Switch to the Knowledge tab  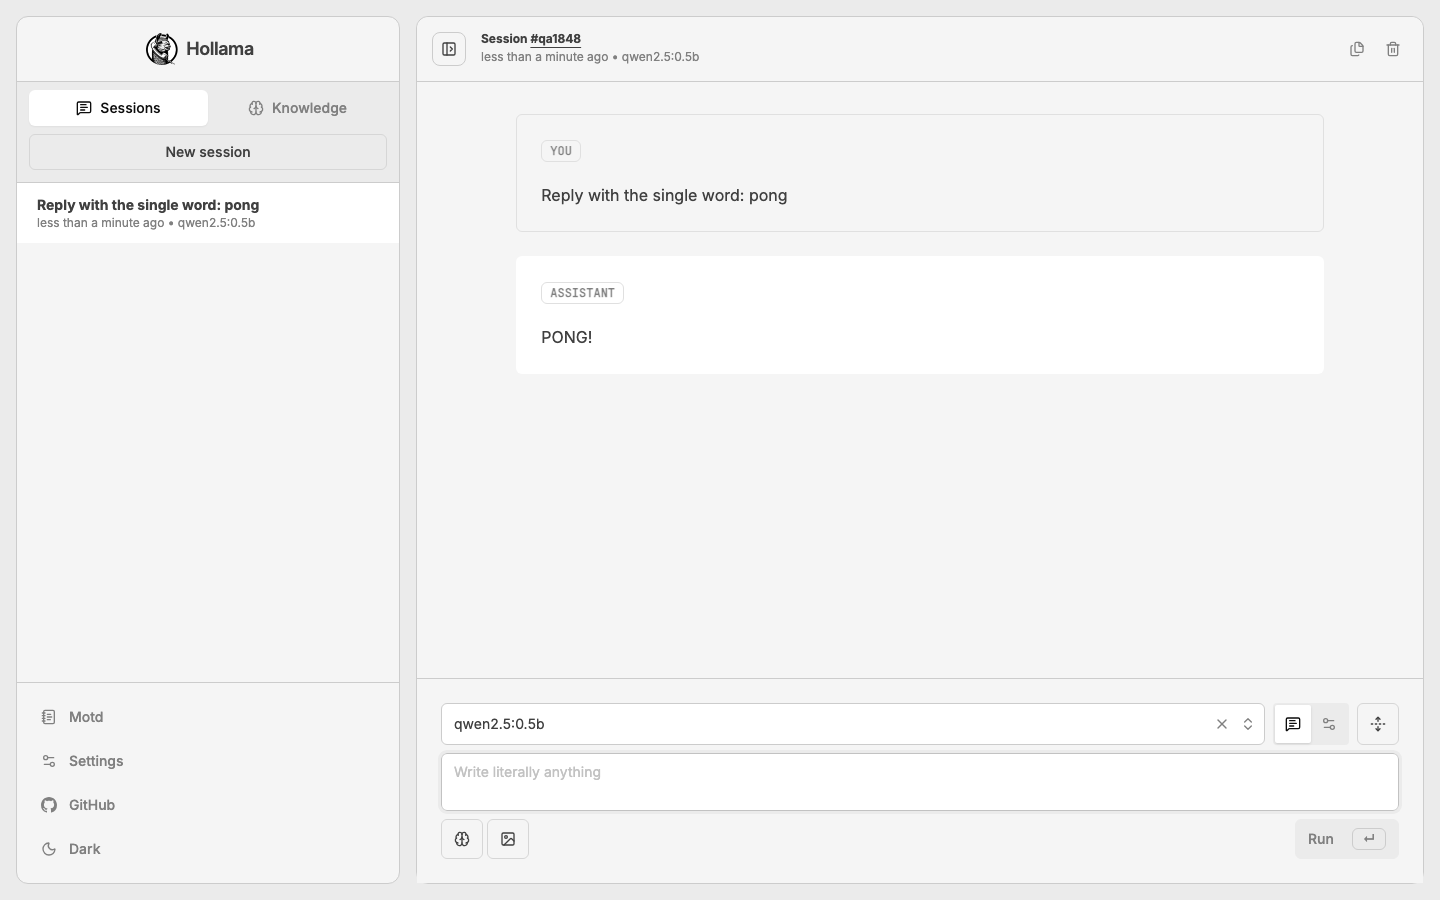point(297,108)
